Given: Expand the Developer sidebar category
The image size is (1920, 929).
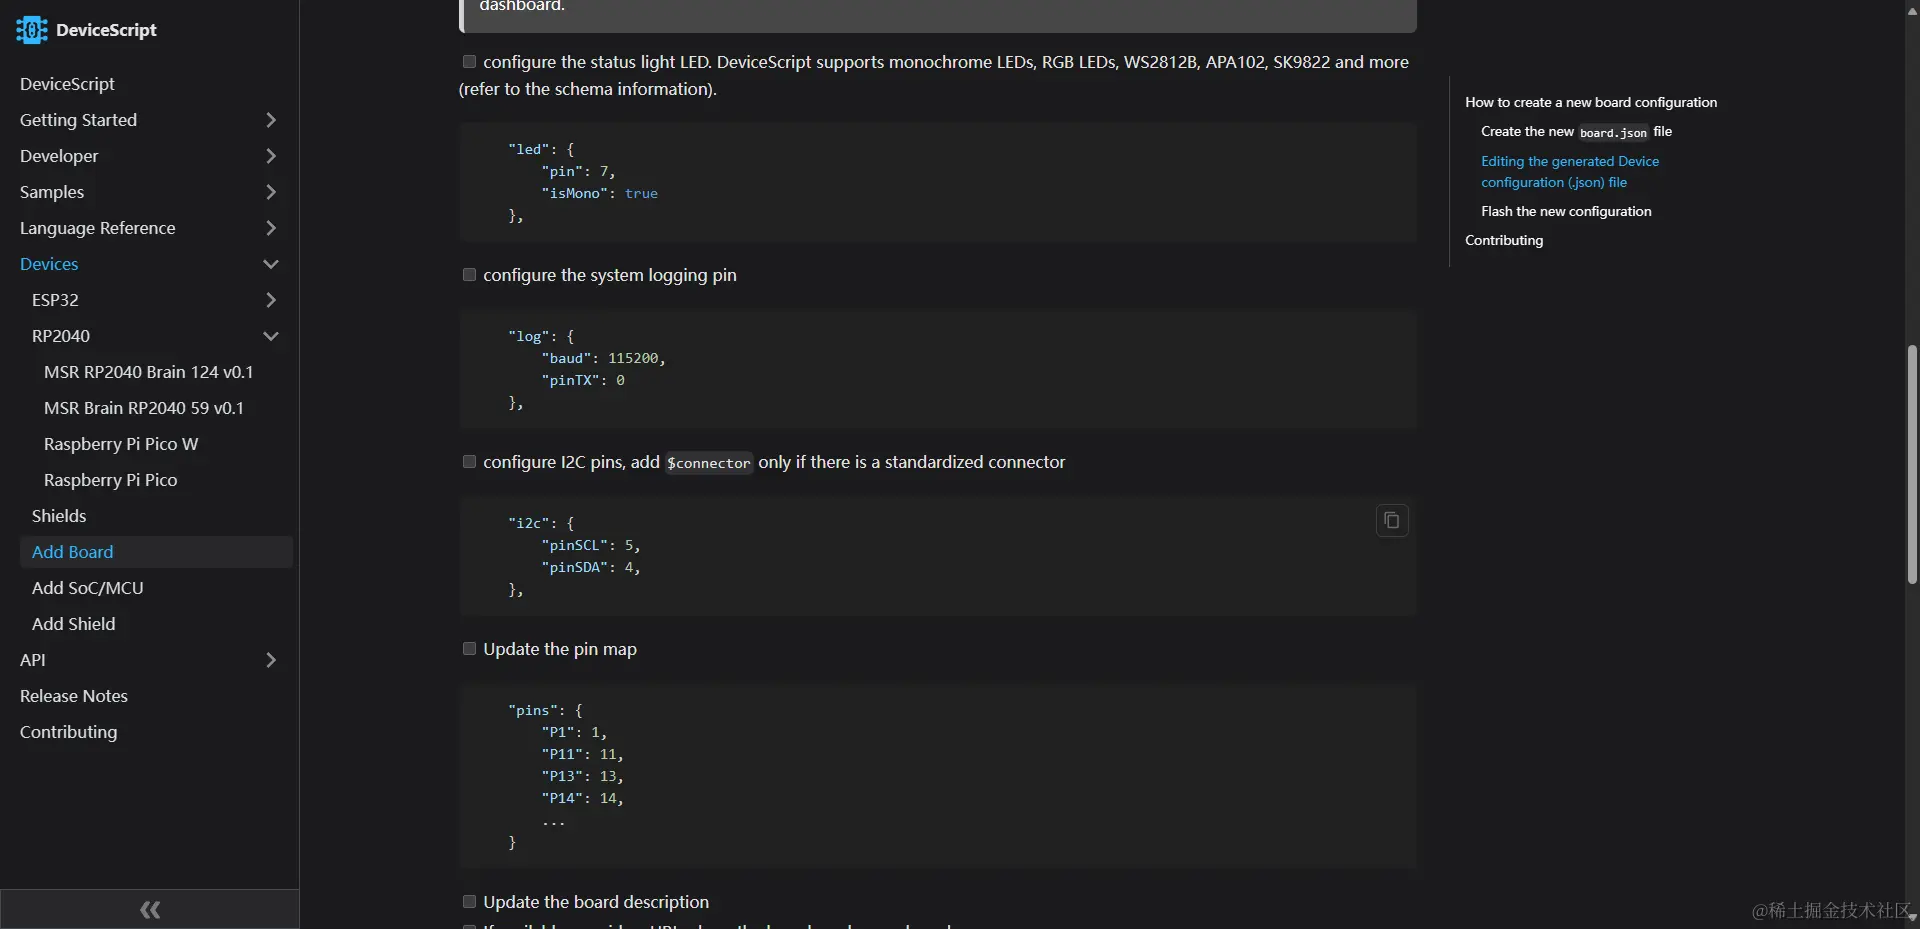Looking at the screenshot, I should (270, 156).
